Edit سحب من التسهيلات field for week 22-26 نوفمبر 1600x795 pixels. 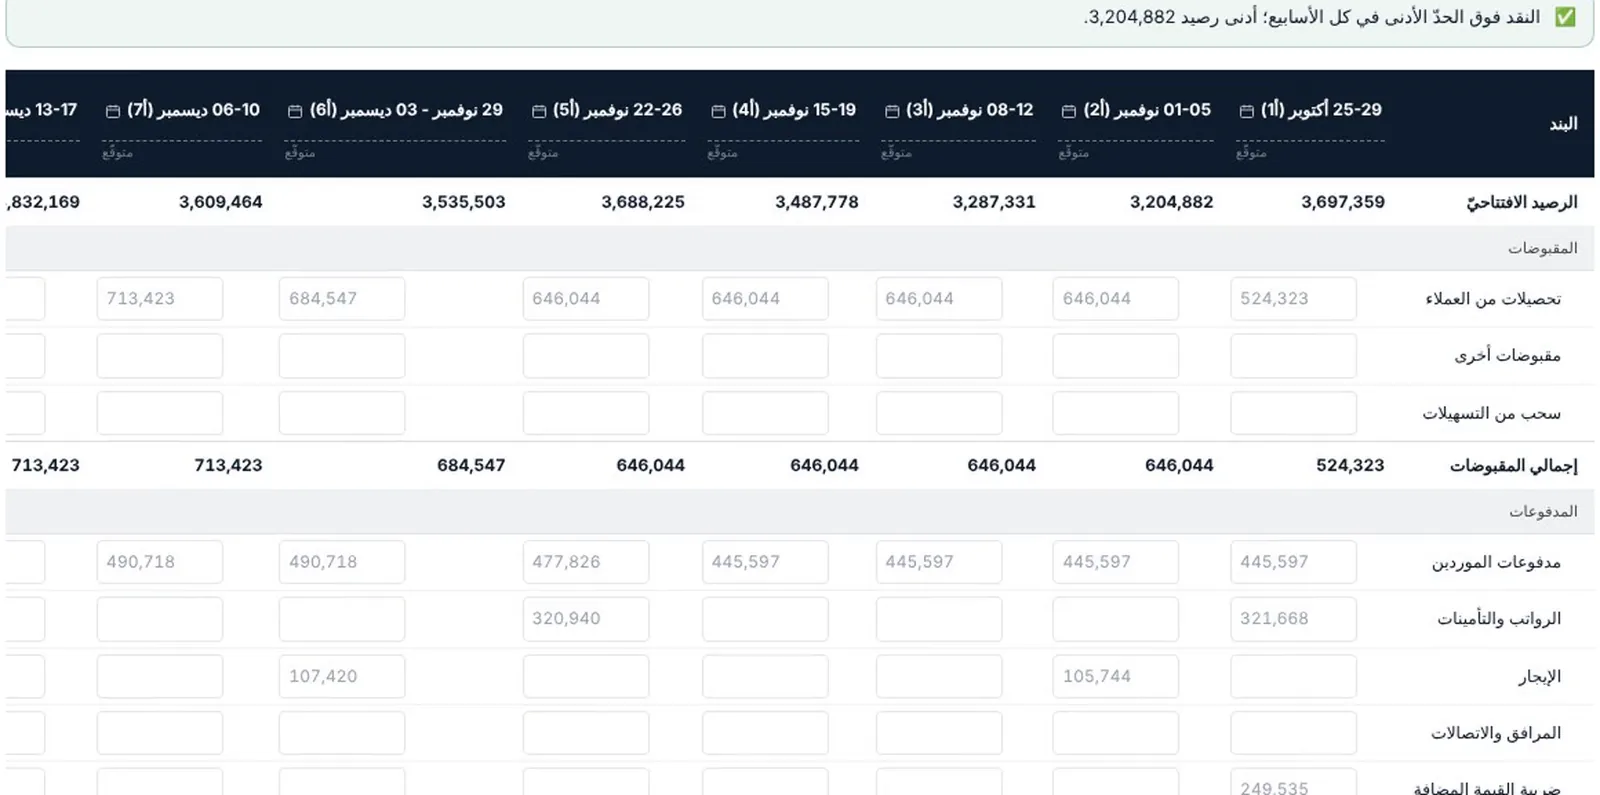point(586,413)
